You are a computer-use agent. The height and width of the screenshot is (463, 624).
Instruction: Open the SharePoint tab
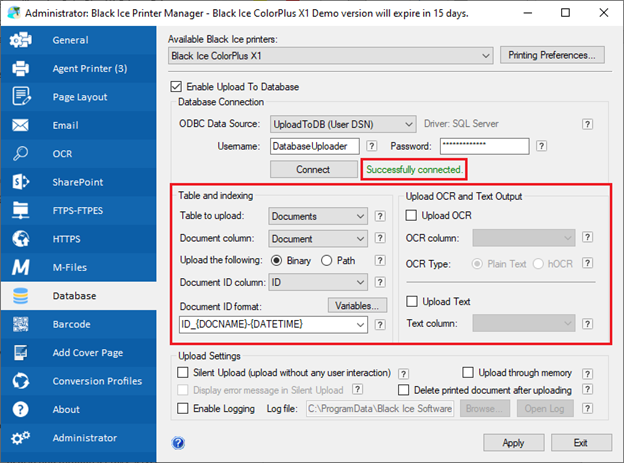[x=78, y=182]
